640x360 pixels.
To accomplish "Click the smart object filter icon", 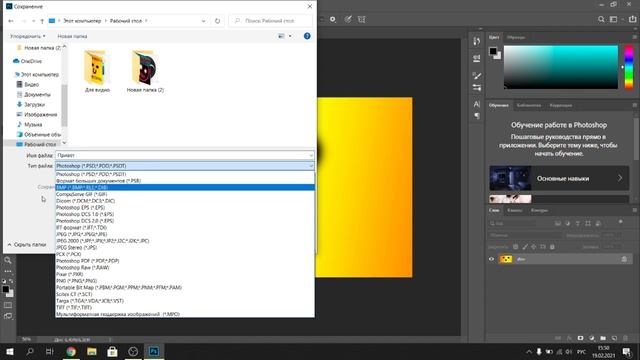I will pyautogui.click(x=598, y=223).
